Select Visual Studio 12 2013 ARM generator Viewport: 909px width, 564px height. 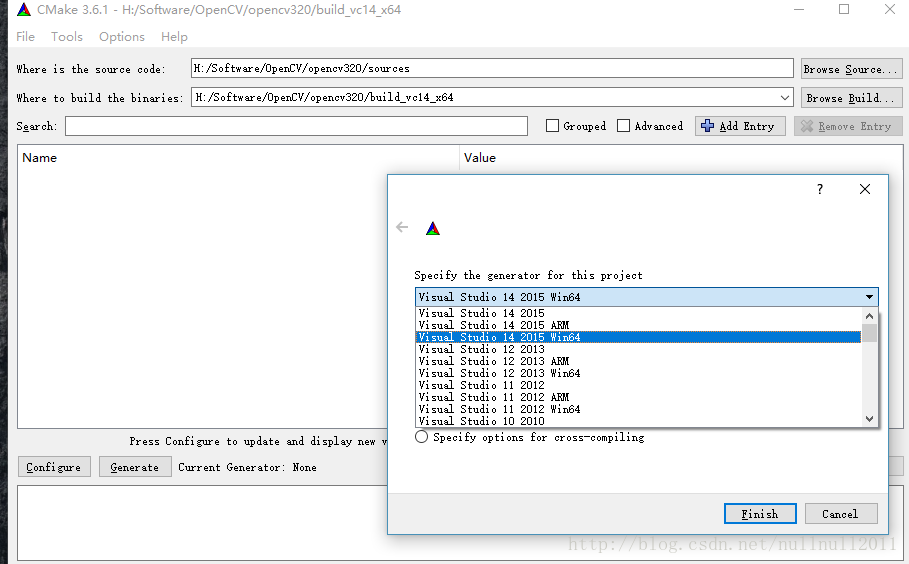point(638,361)
